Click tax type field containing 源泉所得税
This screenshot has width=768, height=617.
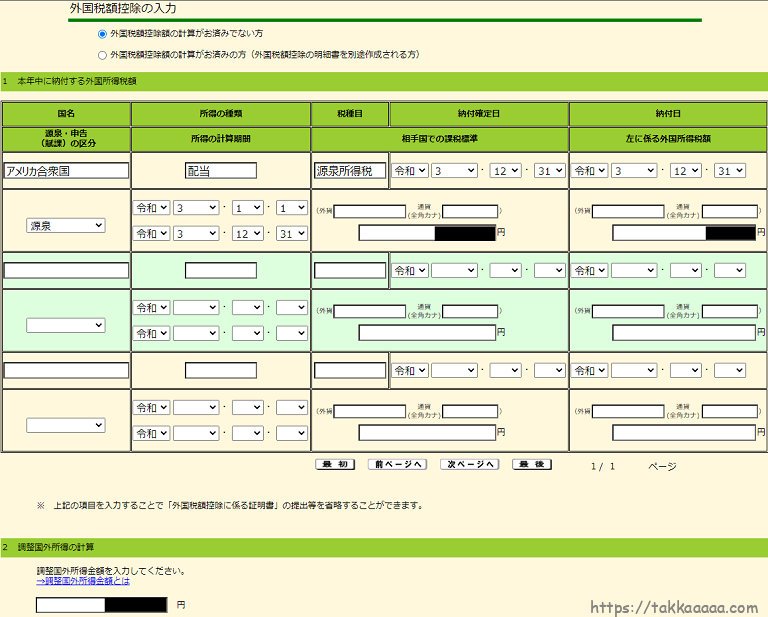350,170
